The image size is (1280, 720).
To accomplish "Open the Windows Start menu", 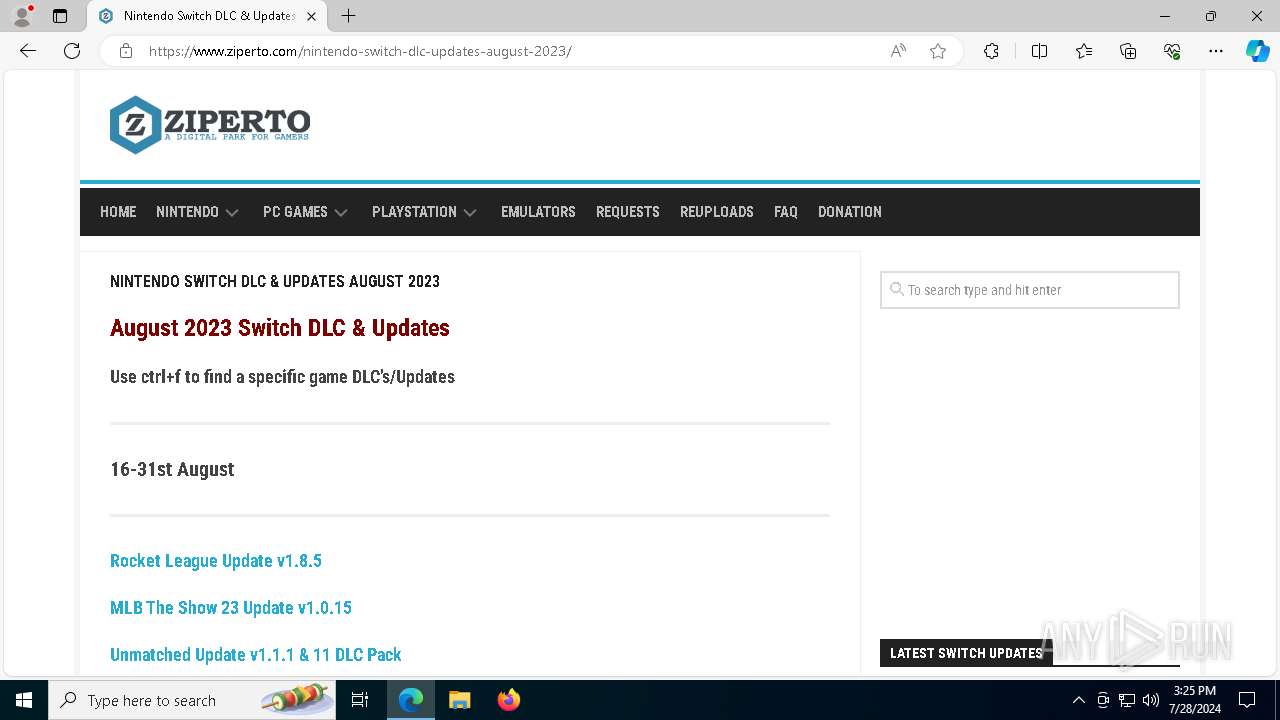I will click(x=24, y=700).
